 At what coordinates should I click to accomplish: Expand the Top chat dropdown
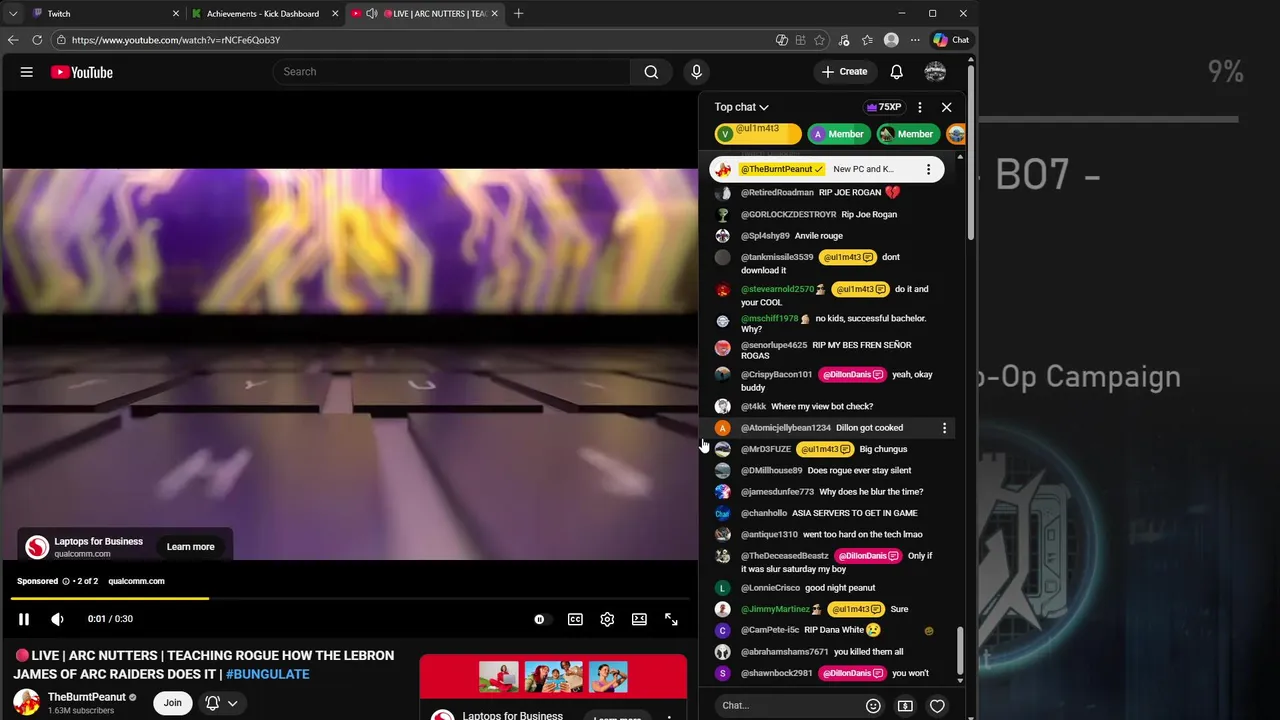tap(741, 107)
